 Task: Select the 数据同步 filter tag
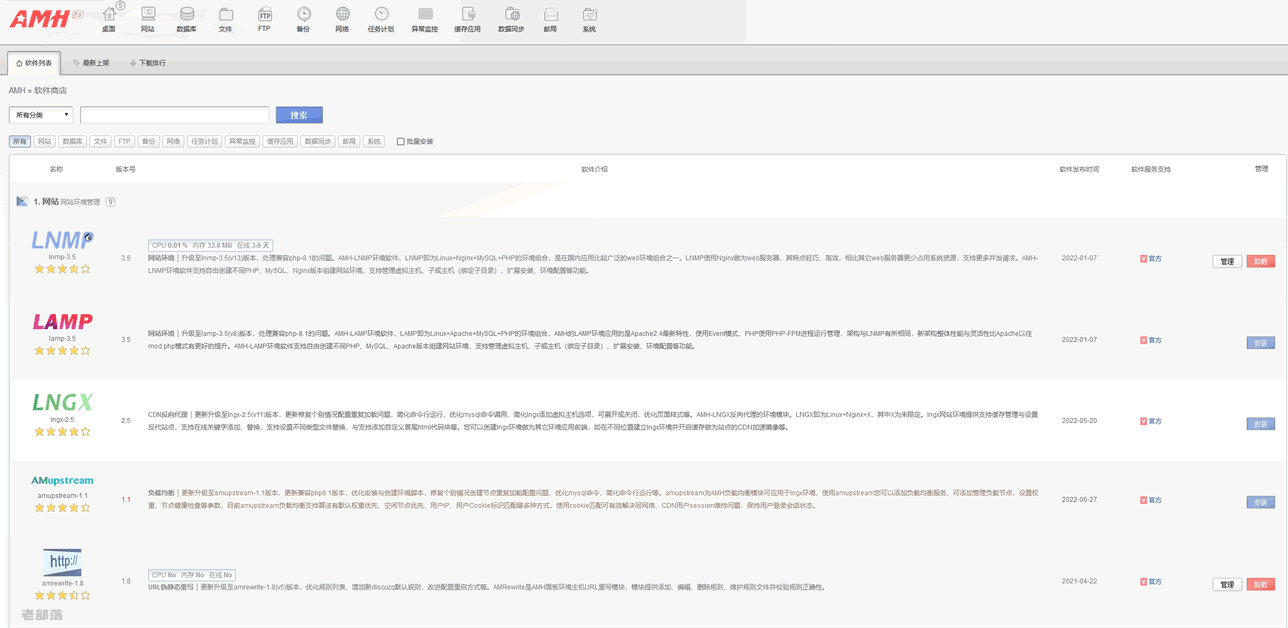tap(318, 142)
